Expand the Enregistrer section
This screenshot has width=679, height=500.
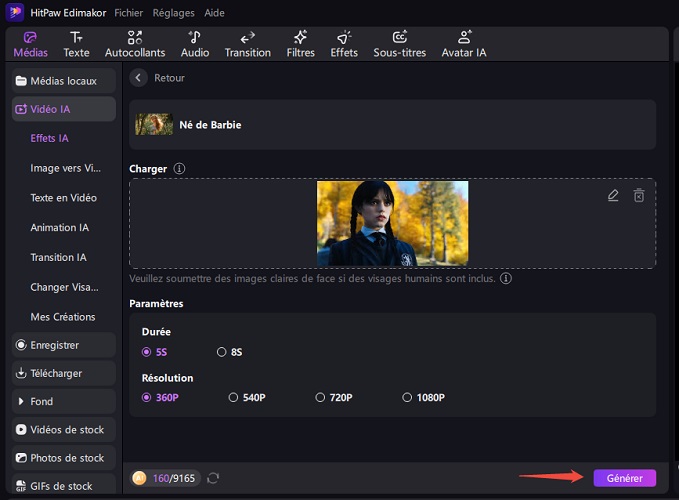(61, 345)
